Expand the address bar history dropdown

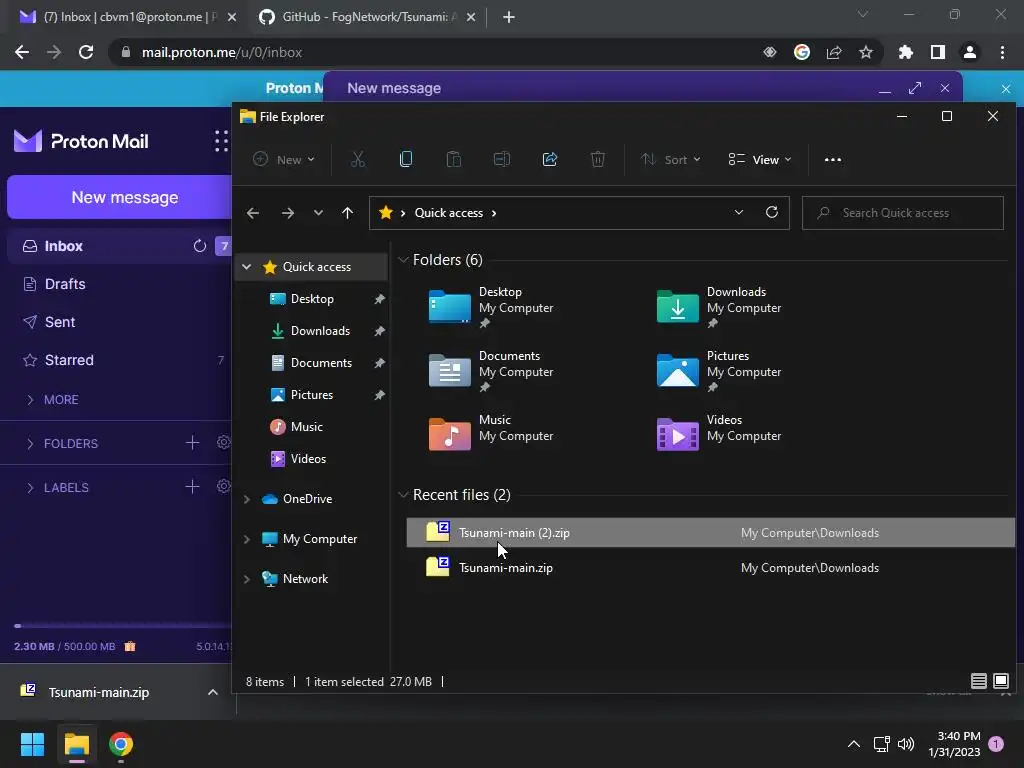(739, 212)
